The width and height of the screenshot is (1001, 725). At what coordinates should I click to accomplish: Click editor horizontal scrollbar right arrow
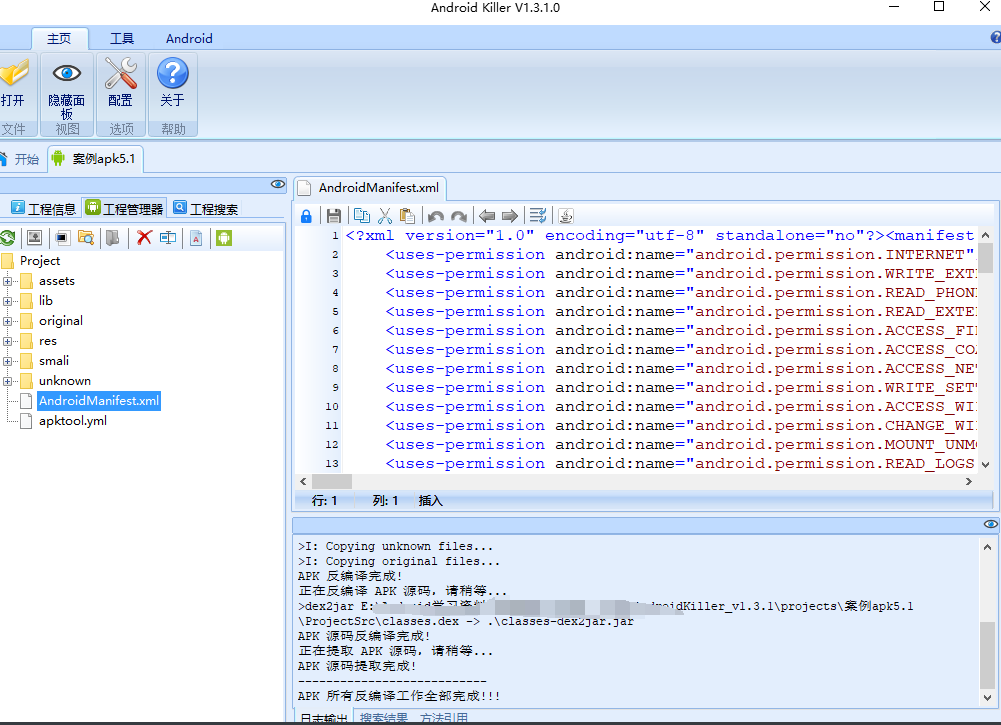tap(968, 481)
